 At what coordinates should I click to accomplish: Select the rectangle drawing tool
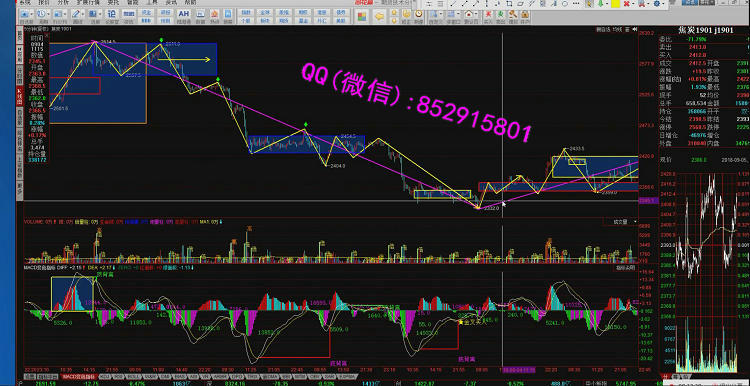tap(509, 3)
